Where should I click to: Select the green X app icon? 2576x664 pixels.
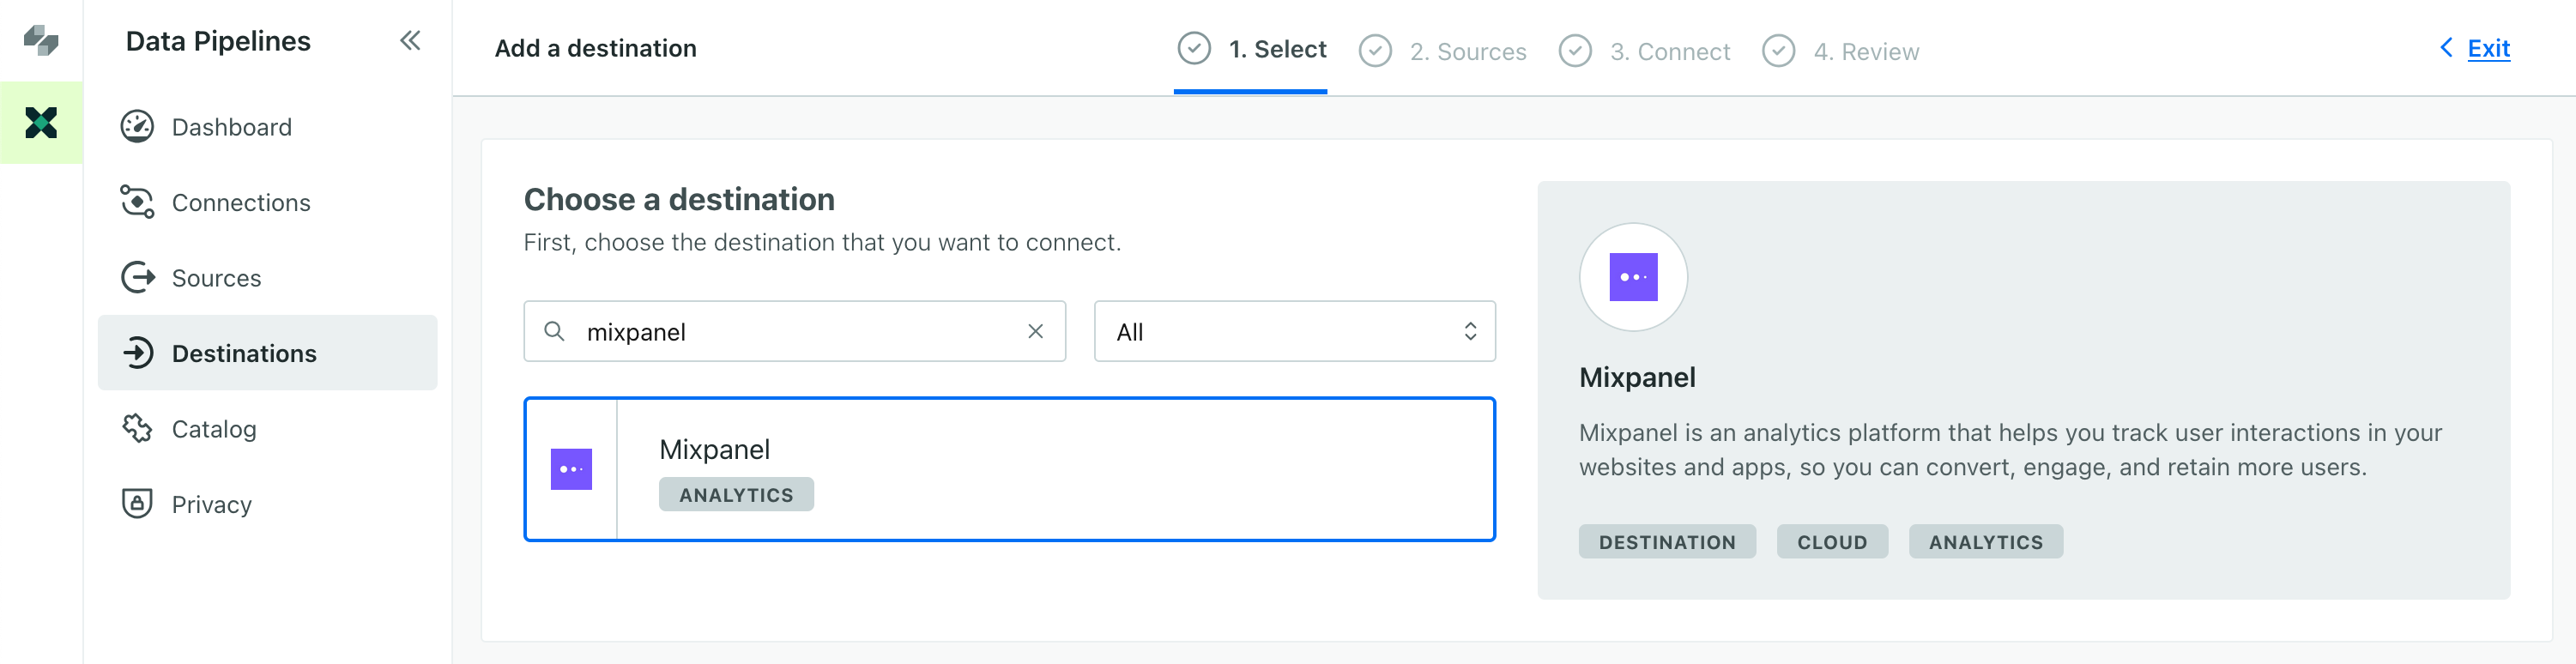41,123
